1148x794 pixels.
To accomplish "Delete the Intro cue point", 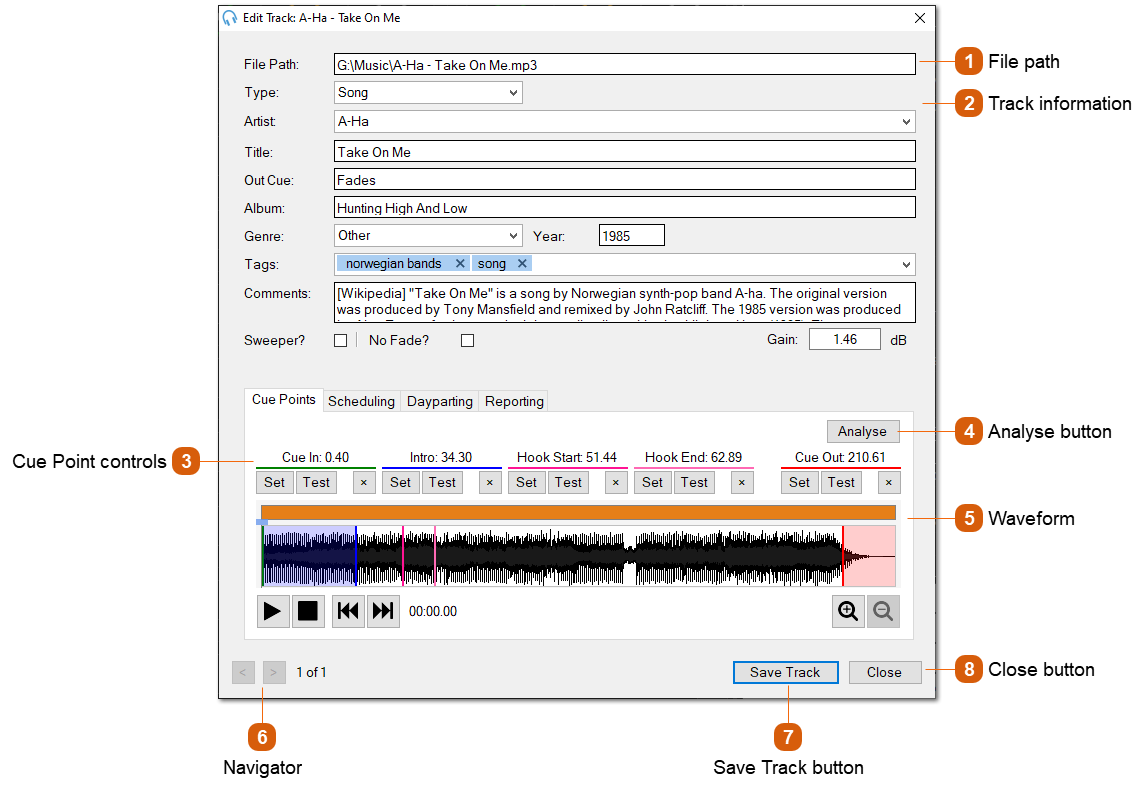I will [490, 482].
